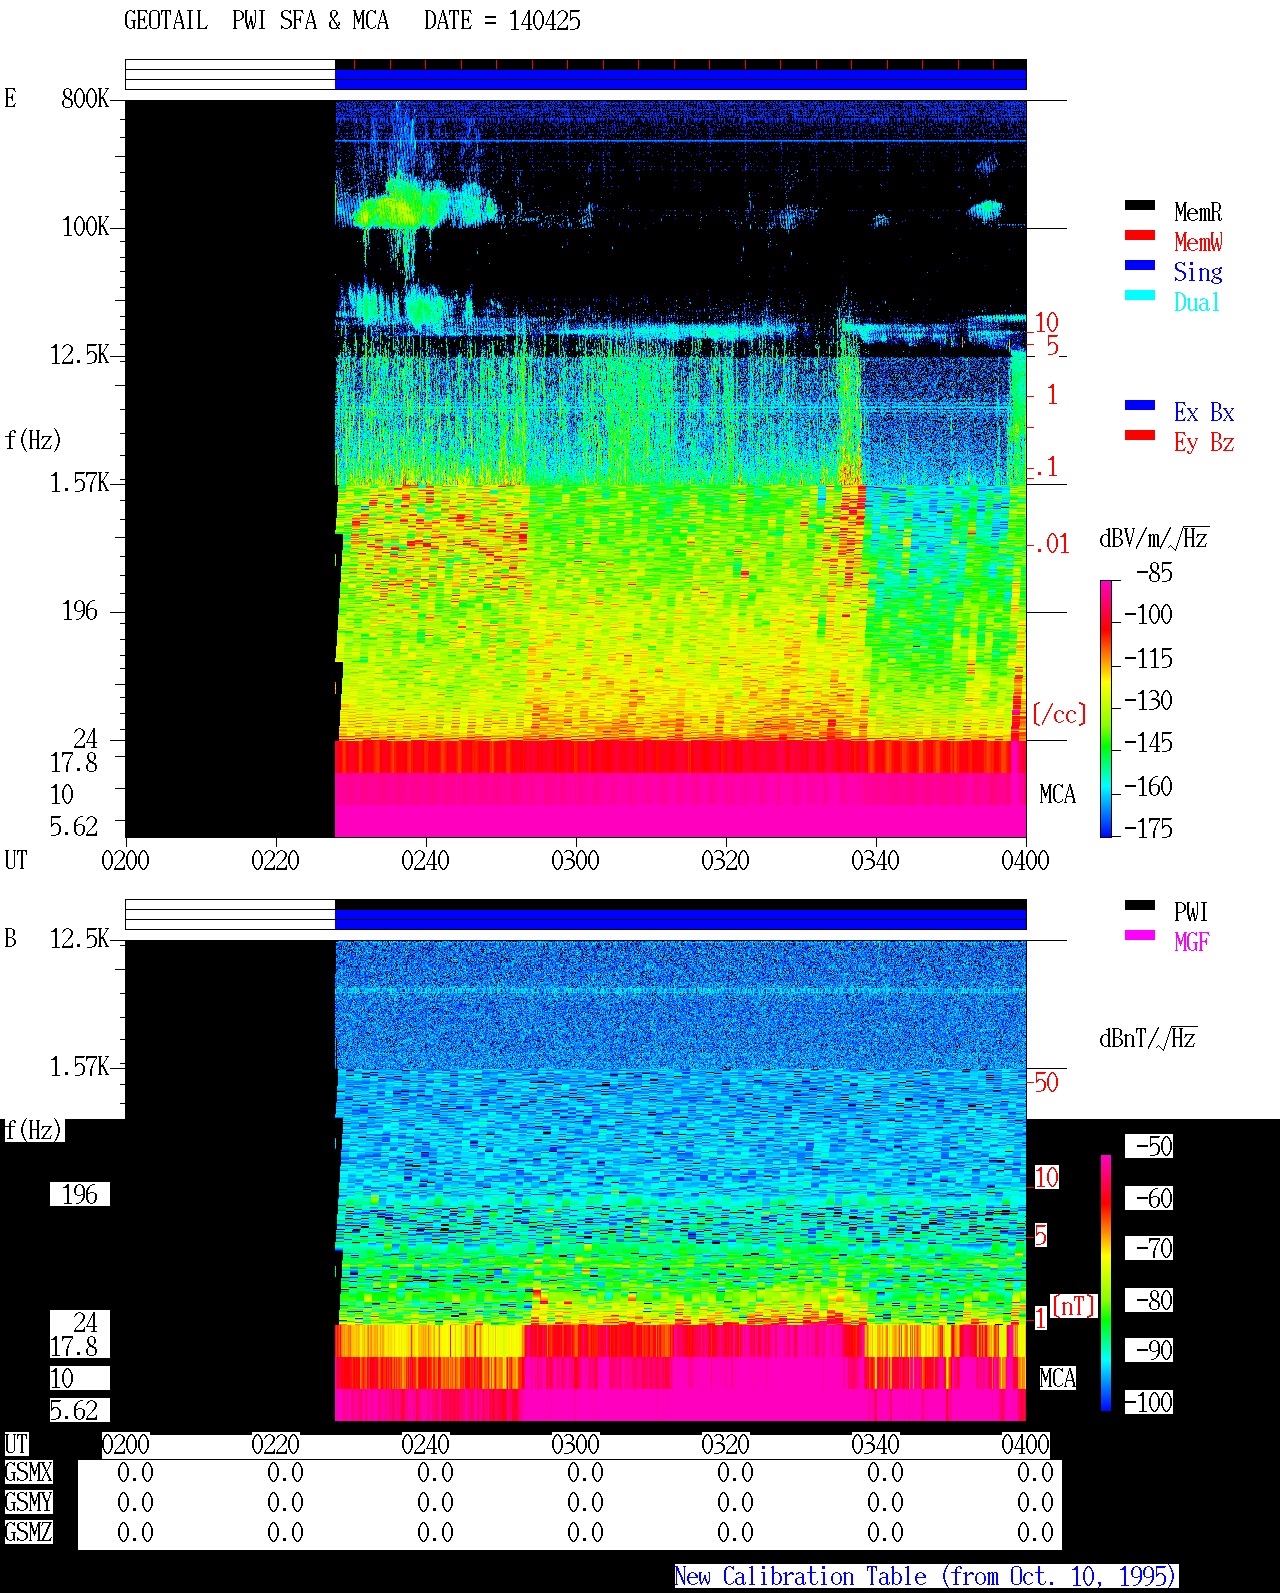Click the blue Ex Bx legend swatch

[x=1140, y=406]
